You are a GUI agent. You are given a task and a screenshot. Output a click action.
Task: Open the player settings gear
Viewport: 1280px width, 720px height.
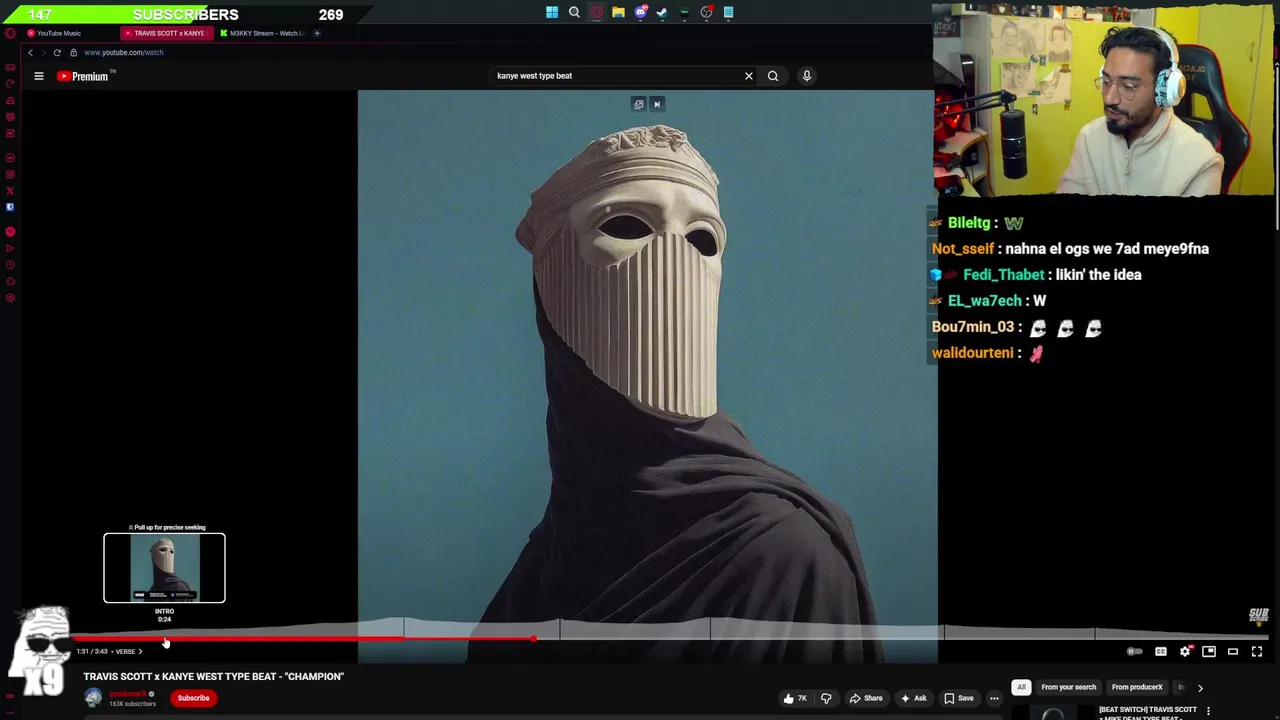click(1185, 652)
